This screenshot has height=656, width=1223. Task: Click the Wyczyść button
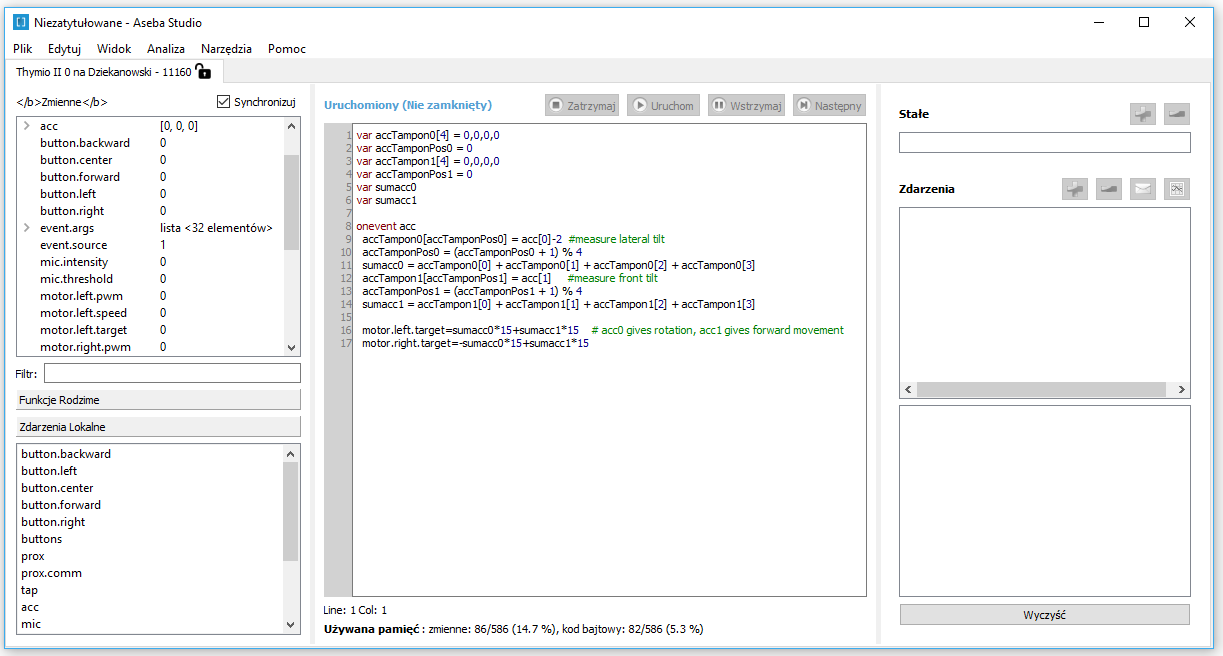(1044, 615)
